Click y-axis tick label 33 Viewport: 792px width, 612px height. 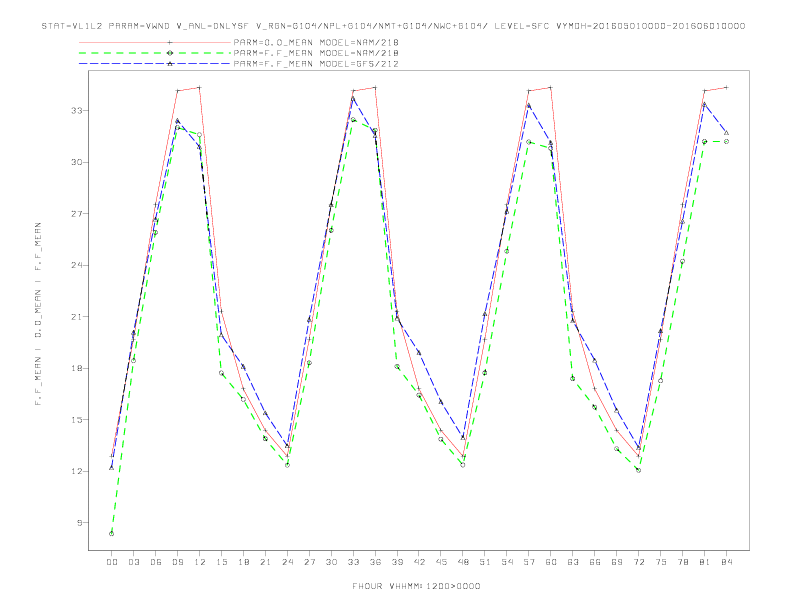[x=77, y=110]
